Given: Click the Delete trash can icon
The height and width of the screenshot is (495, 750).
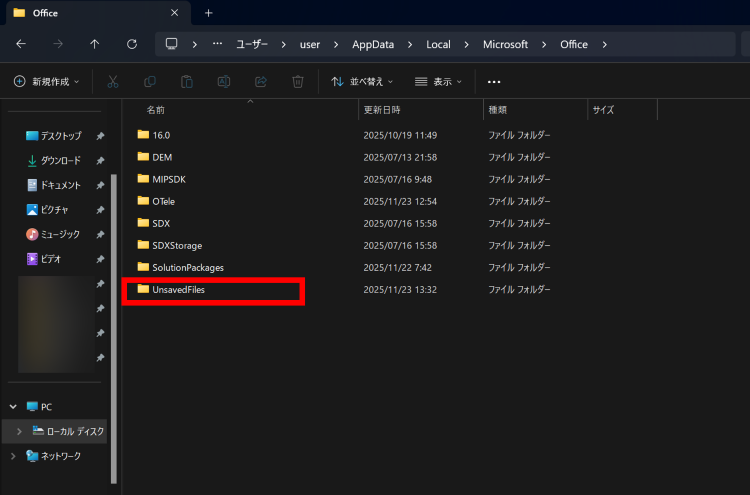Looking at the screenshot, I should (x=297, y=82).
